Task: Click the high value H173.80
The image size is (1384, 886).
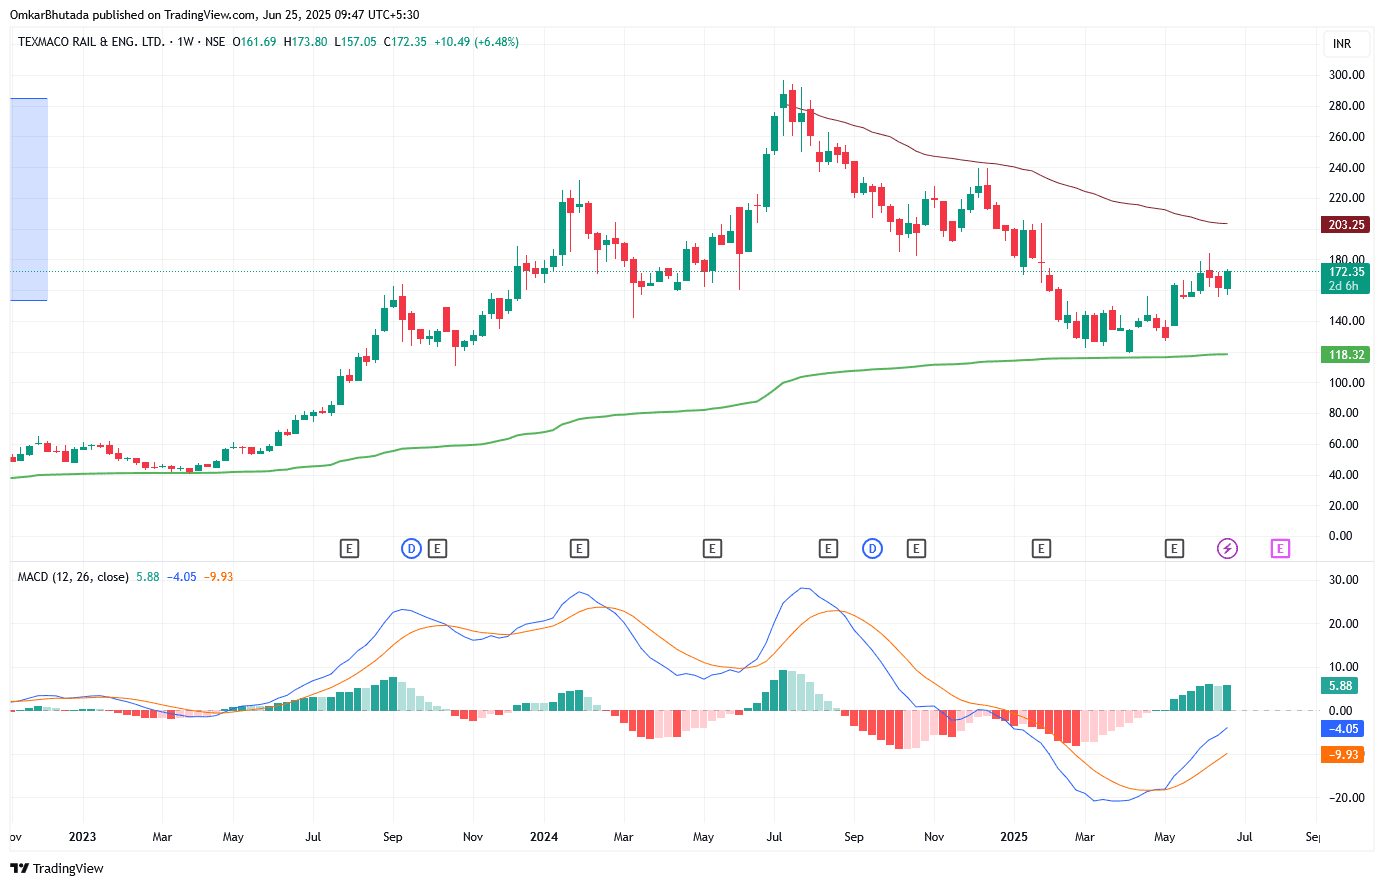Action: 306,42
